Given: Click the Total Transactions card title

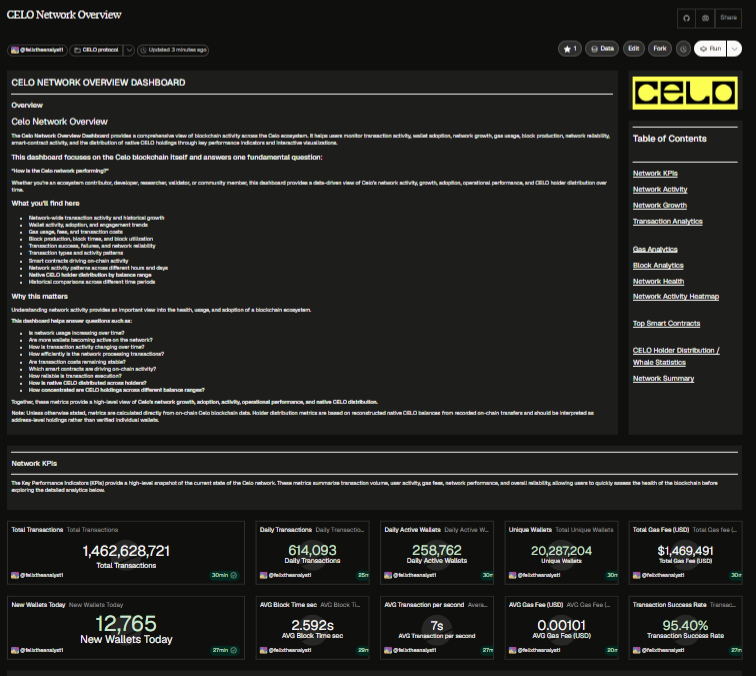Looking at the screenshot, I should [x=37, y=529].
